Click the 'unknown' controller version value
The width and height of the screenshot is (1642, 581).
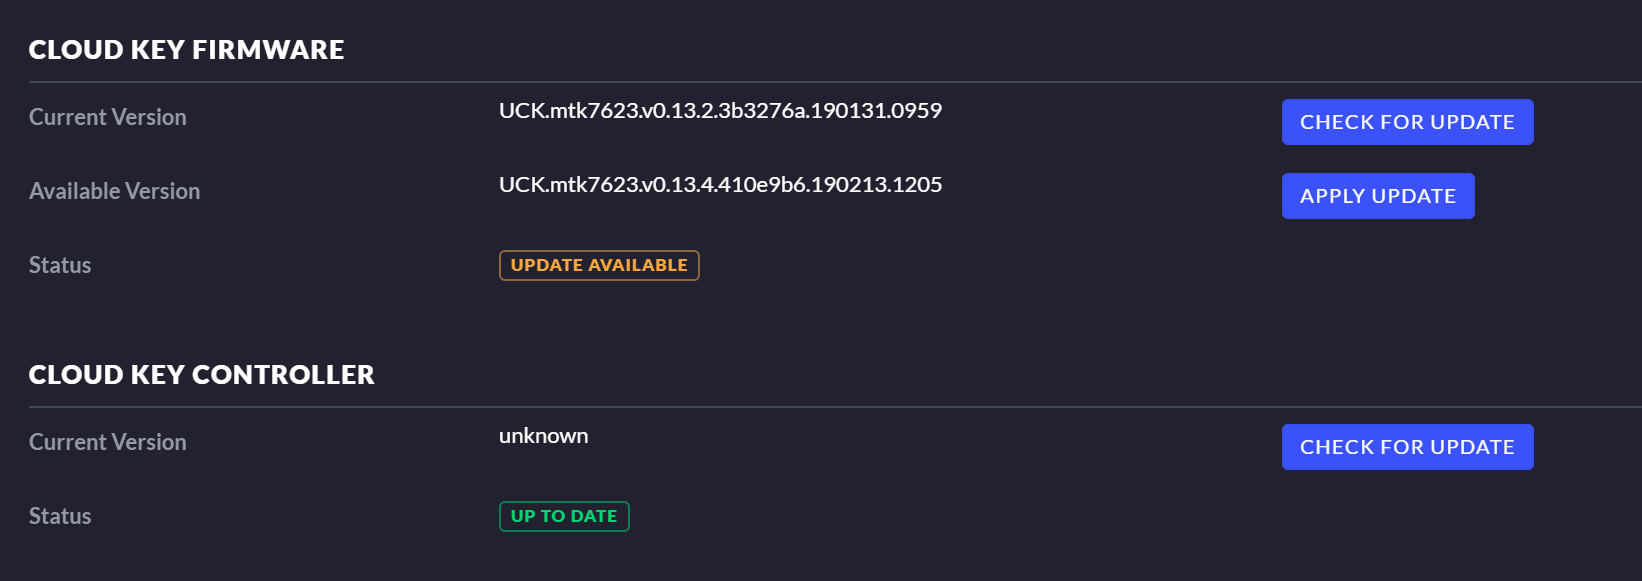543,436
